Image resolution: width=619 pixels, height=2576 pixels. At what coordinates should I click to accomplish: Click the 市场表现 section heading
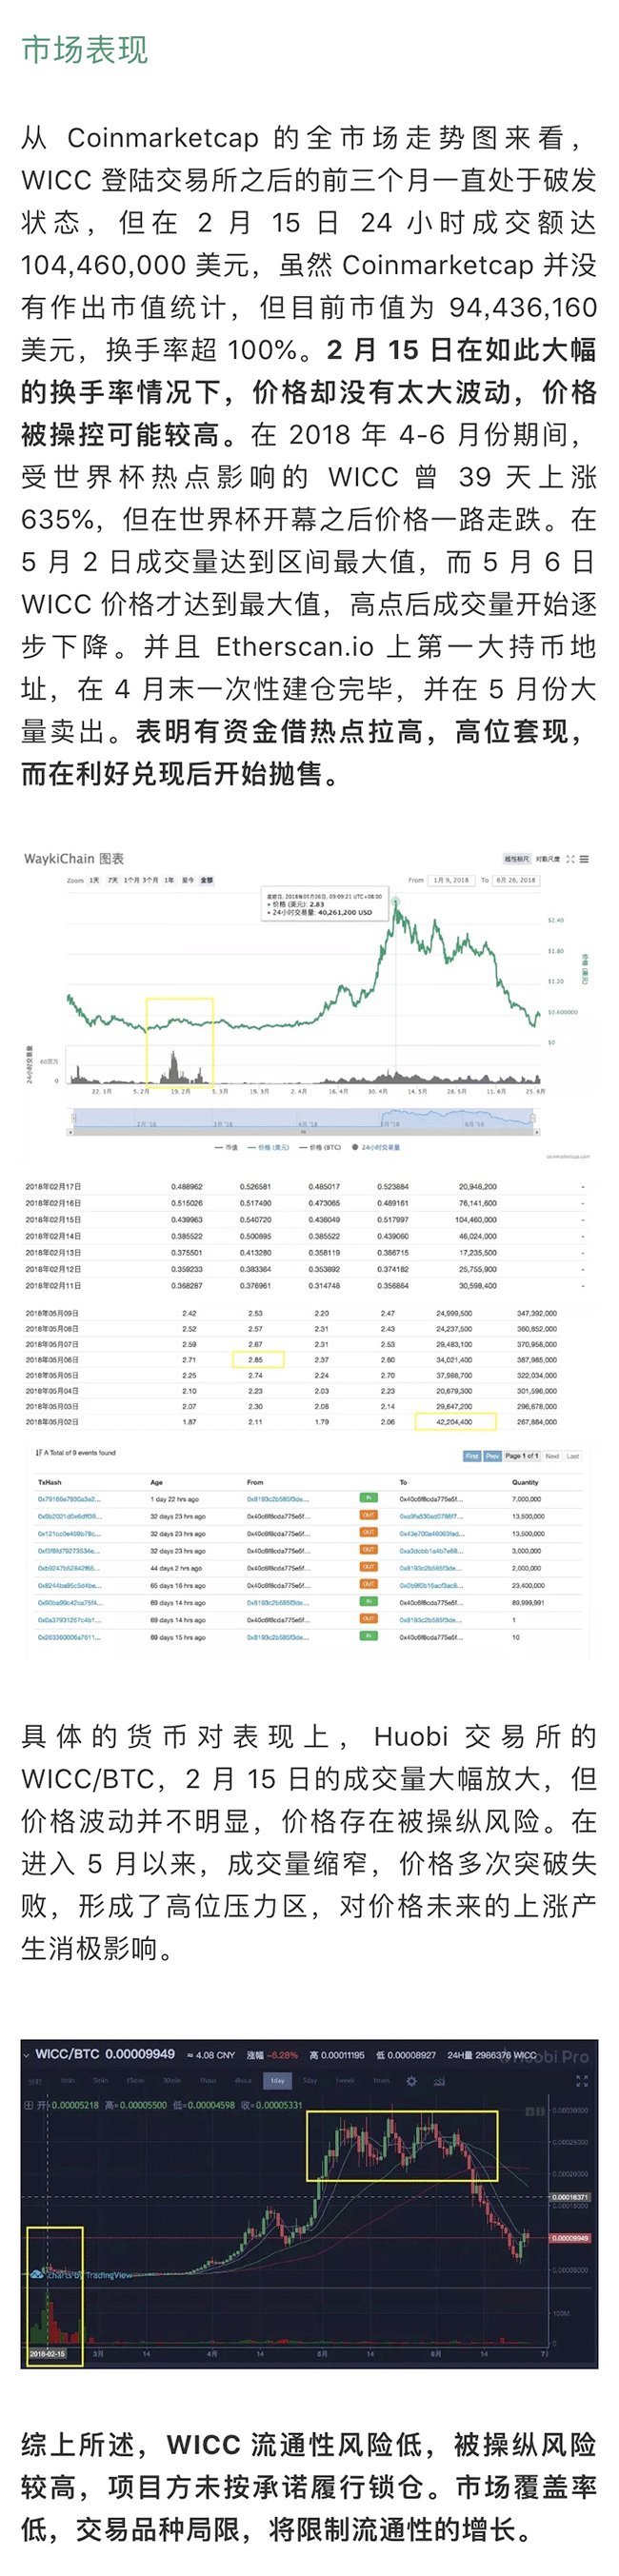click(85, 49)
